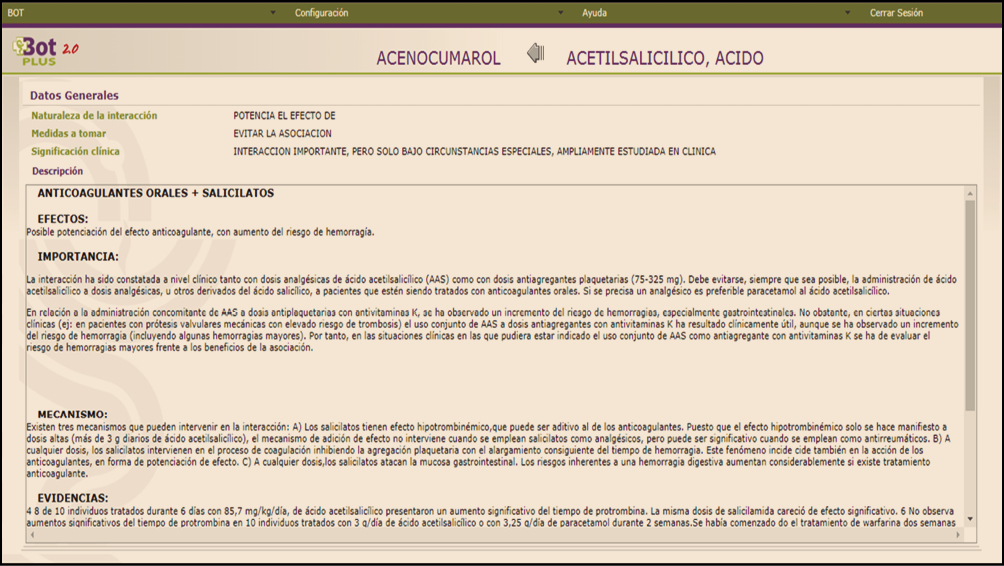The height and width of the screenshot is (566, 1004).
Task: Select the ACENOCUMAROL drug name
Action: click(x=438, y=59)
